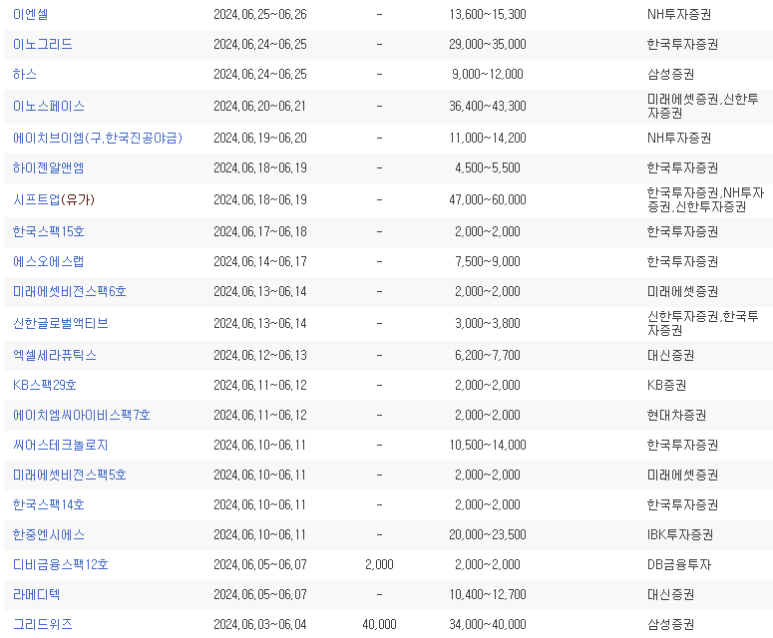Select the date 2024.06.25~06.26
Screen dimensions: 773x638
pos(260,14)
